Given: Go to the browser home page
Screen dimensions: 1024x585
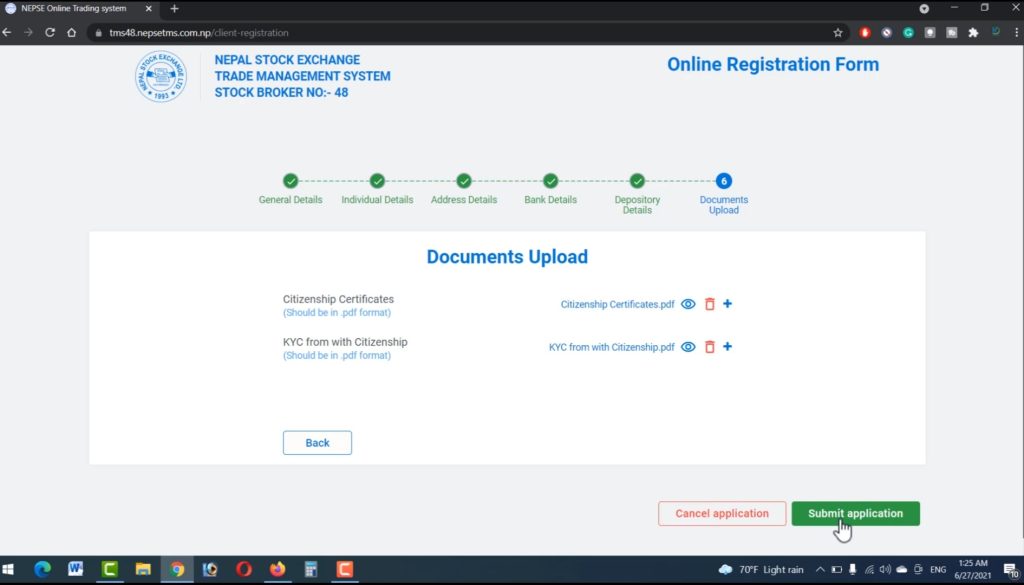Looking at the screenshot, I should (71, 33).
